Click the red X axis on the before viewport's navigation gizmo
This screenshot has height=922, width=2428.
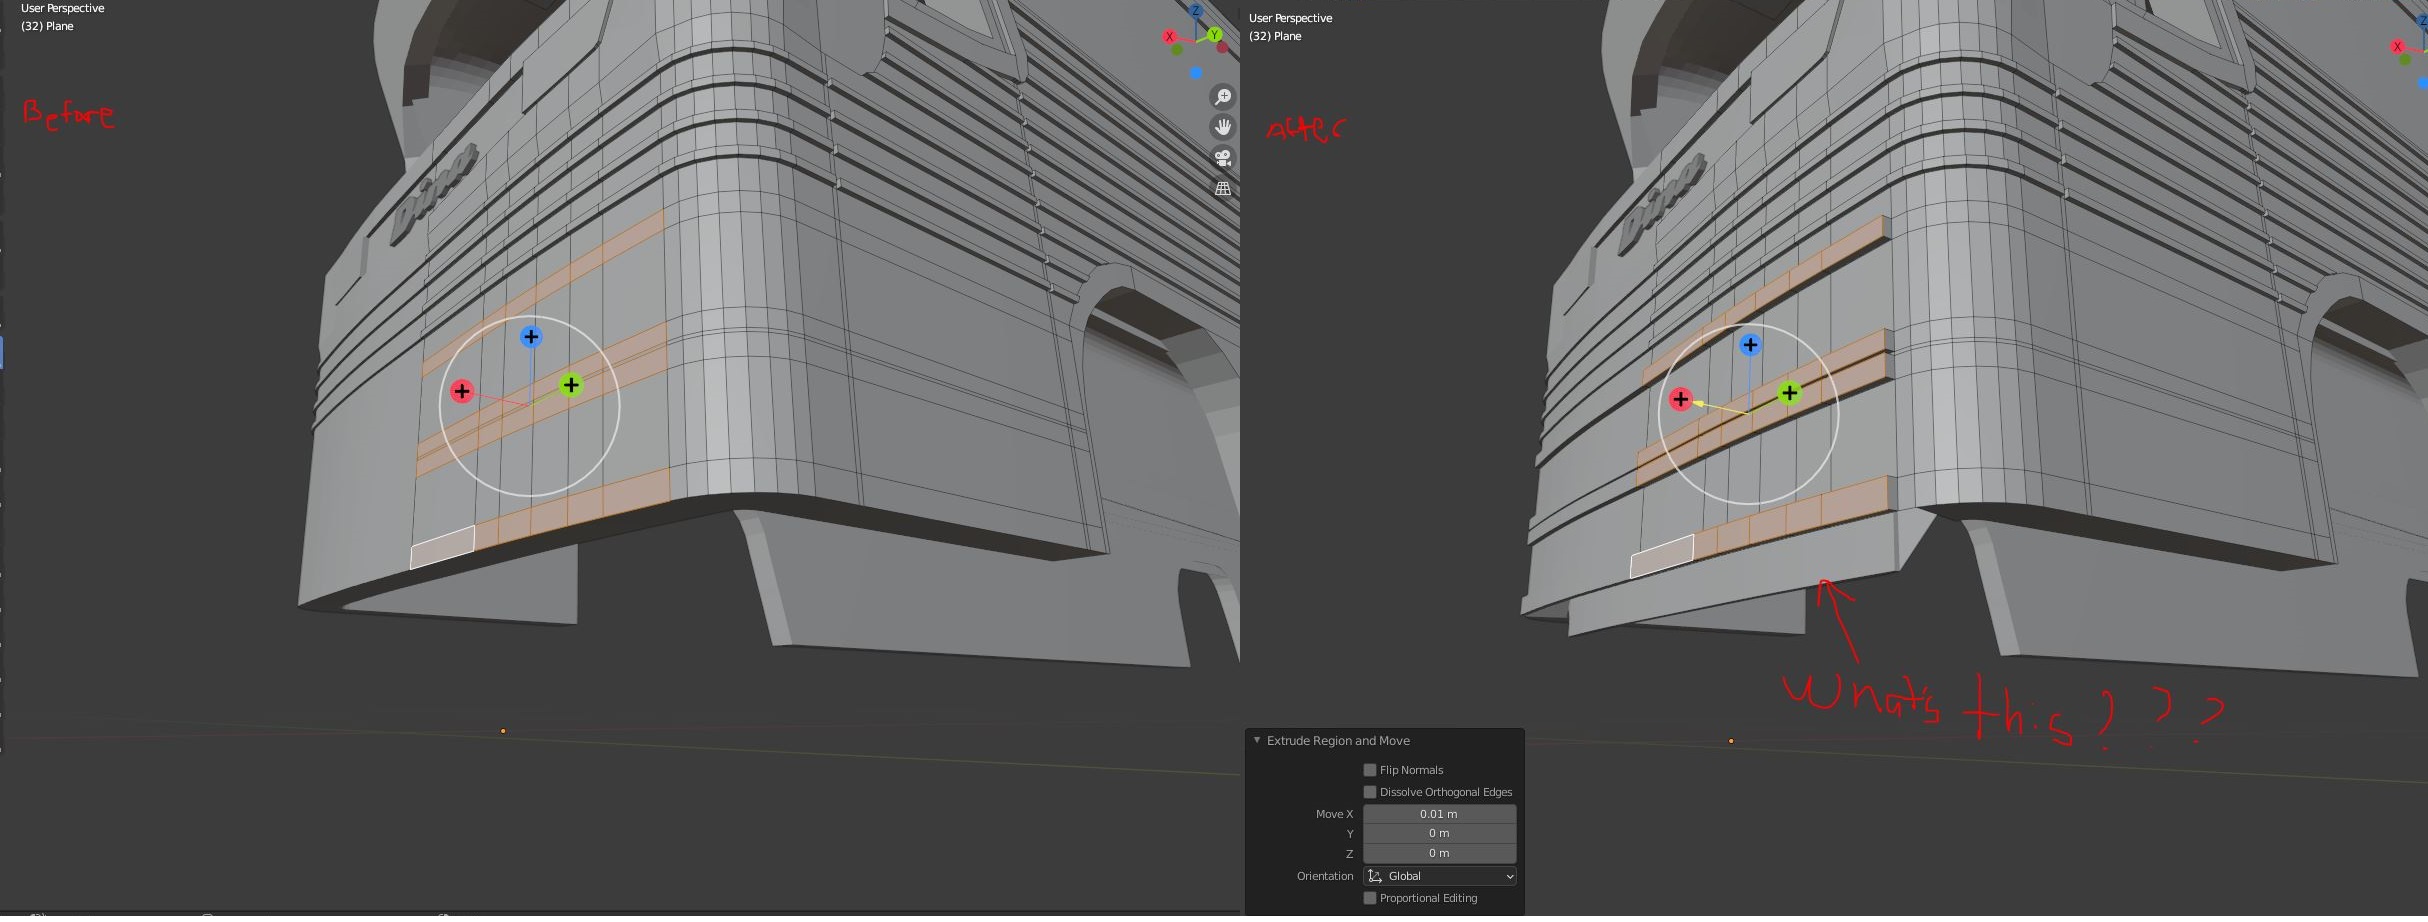pyautogui.click(x=1169, y=37)
